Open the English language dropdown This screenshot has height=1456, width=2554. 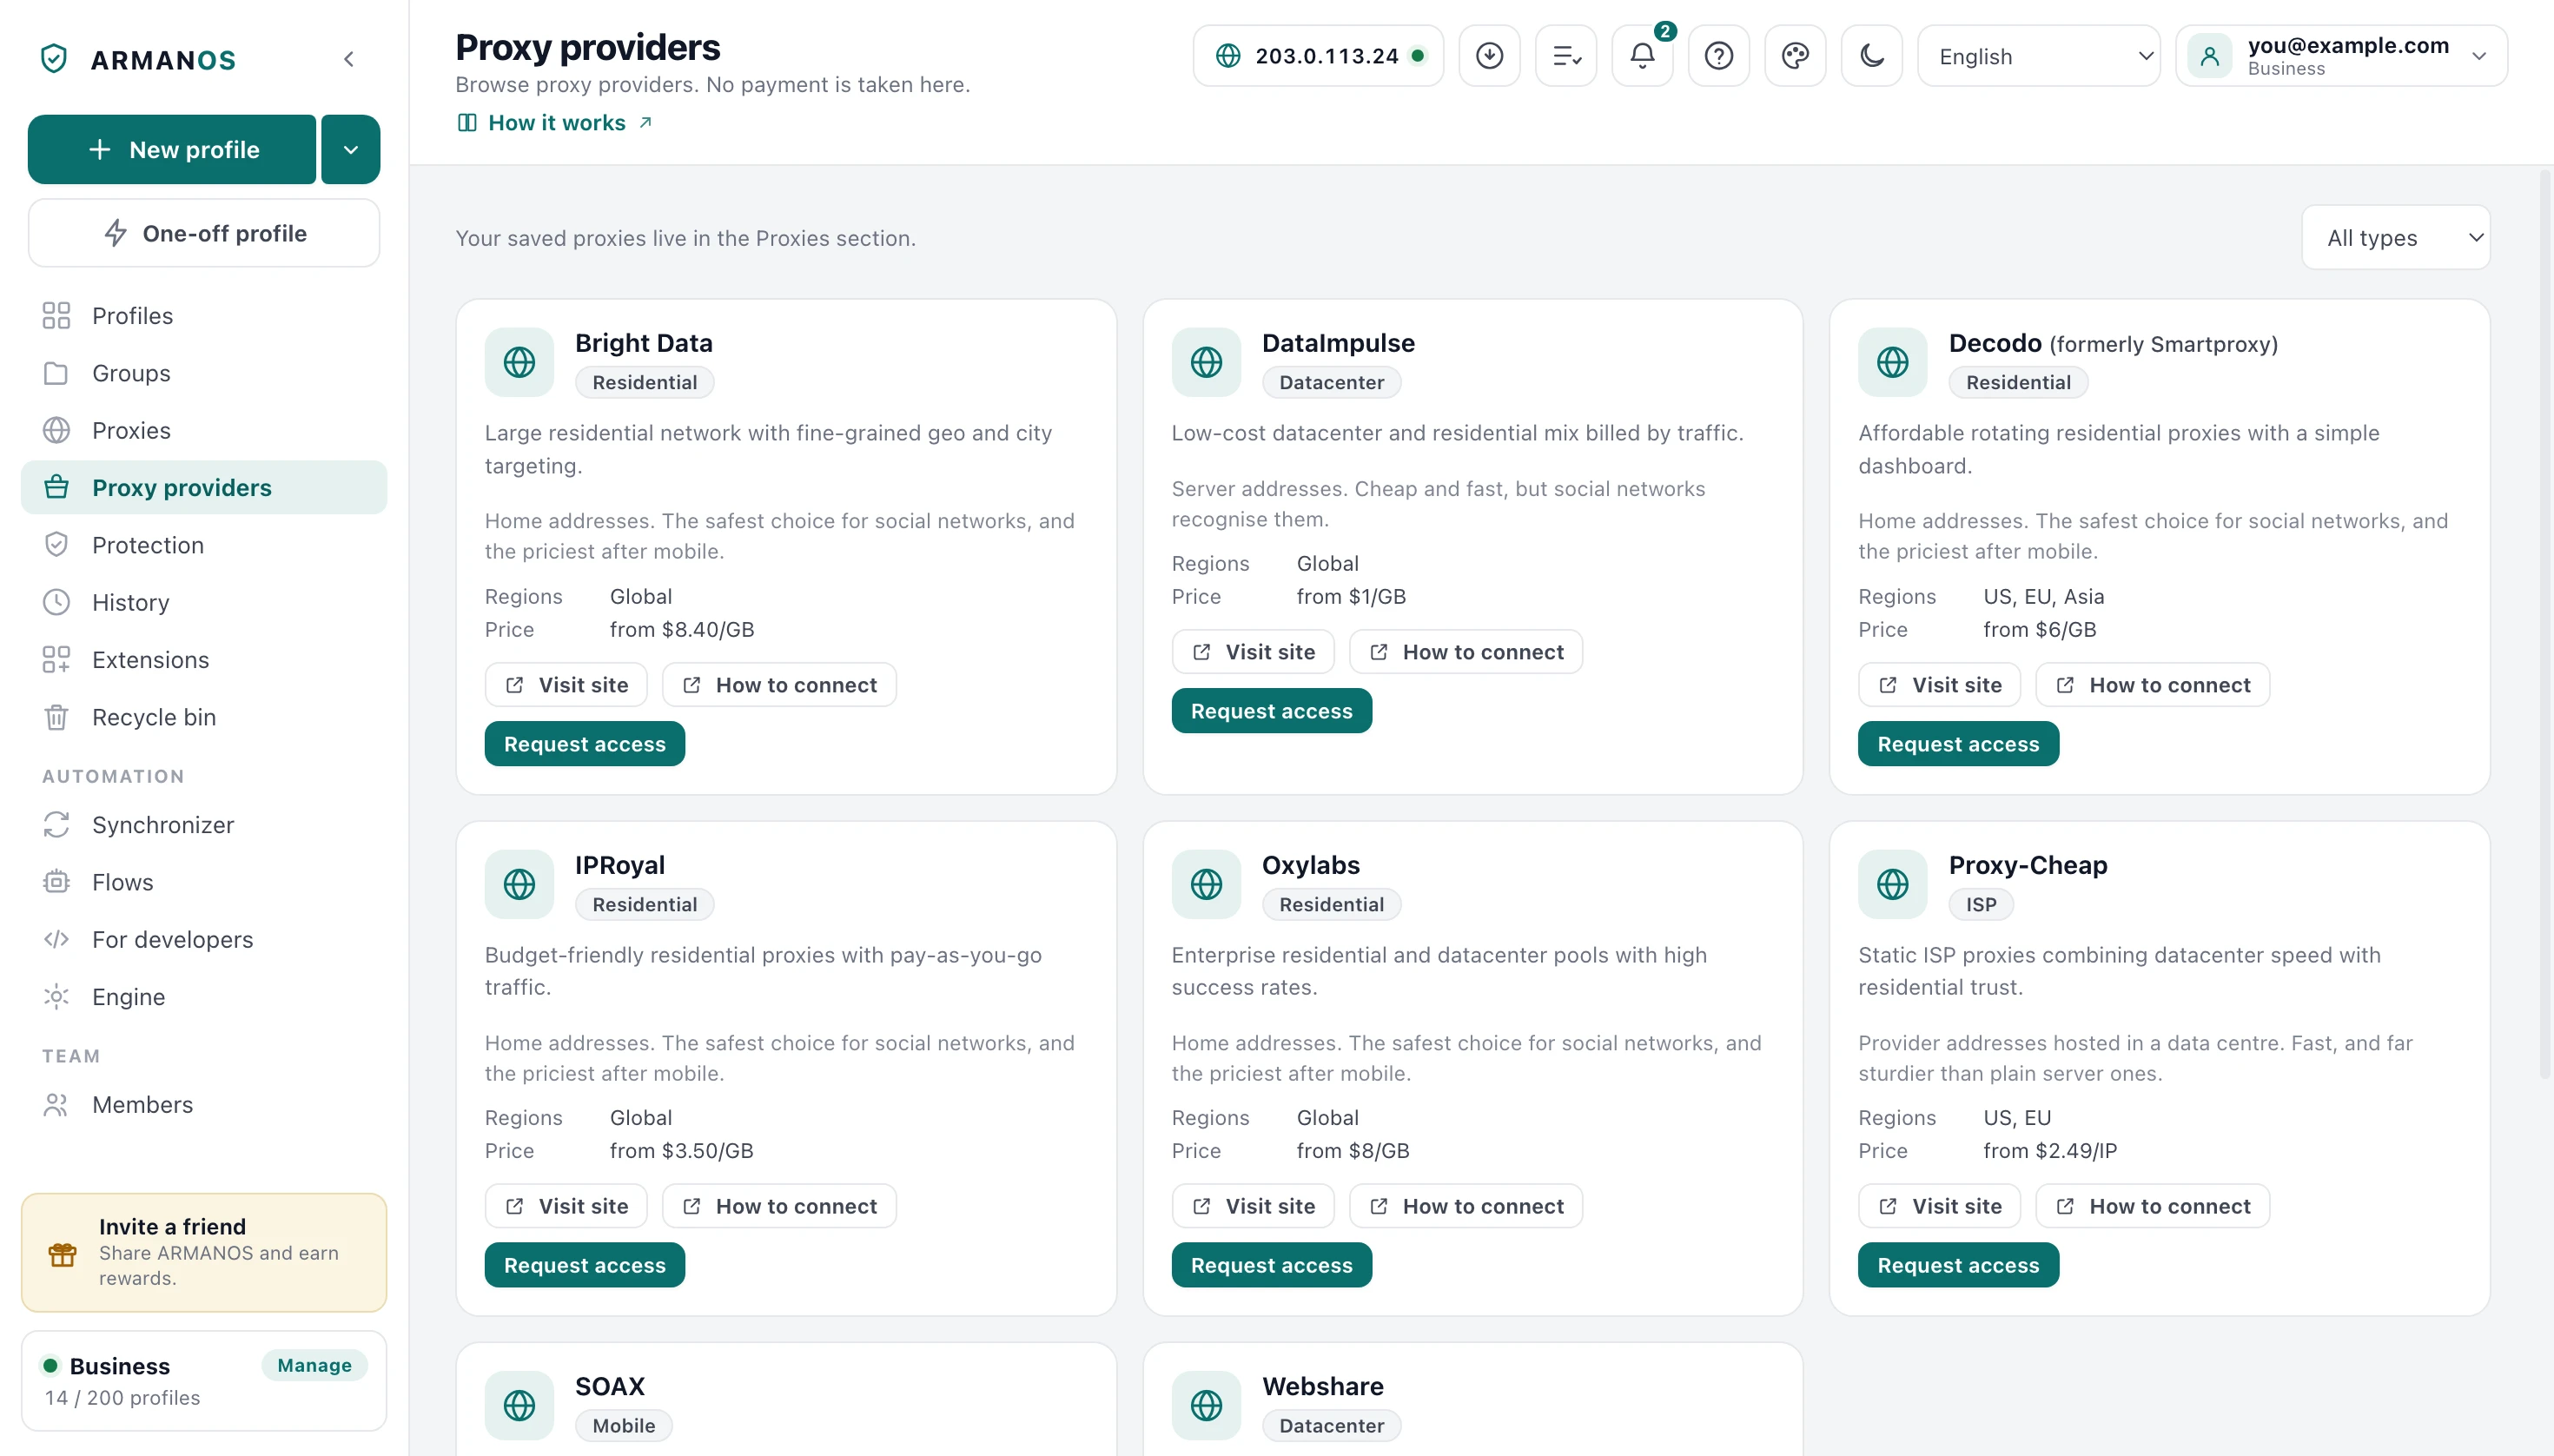pyautogui.click(x=2038, y=56)
